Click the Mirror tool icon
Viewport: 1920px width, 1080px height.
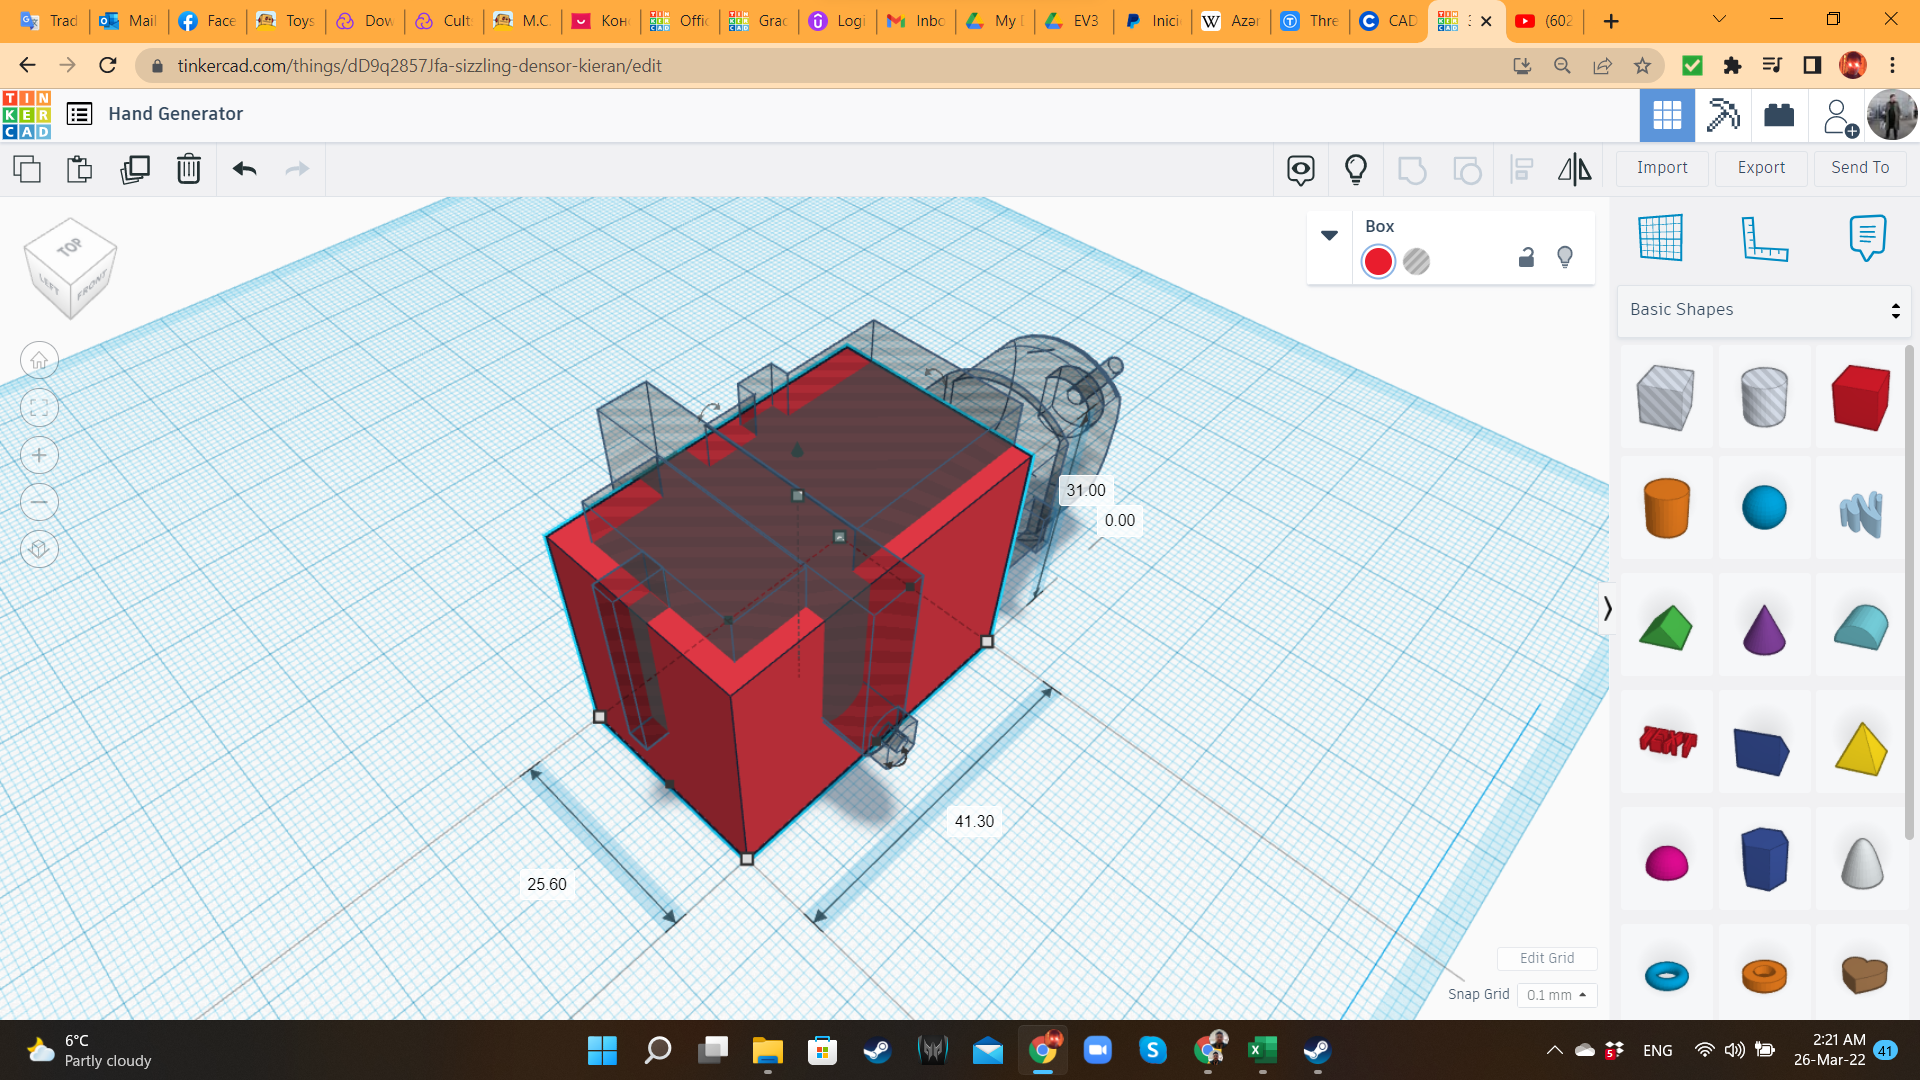coord(1574,169)
